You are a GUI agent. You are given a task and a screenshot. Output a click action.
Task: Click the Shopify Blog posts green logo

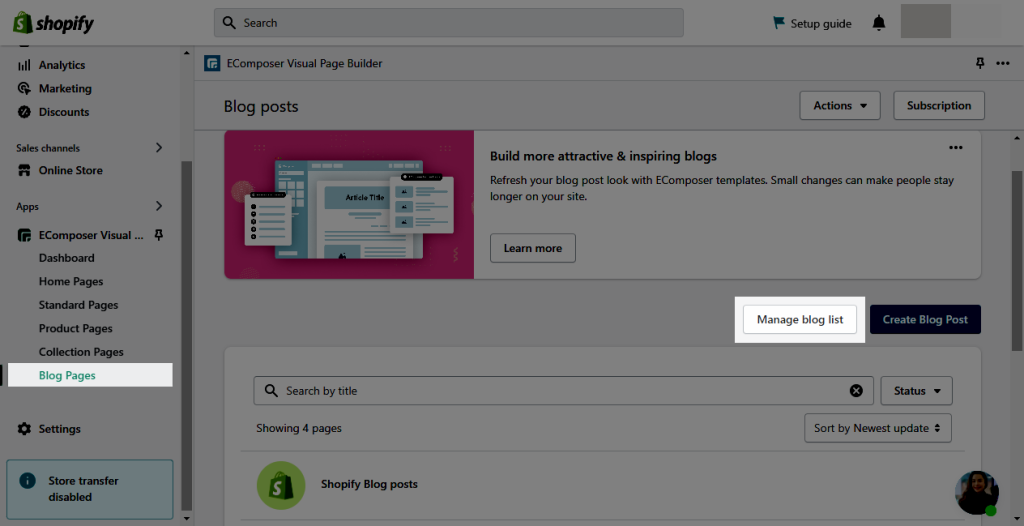(x=281, y=485)
